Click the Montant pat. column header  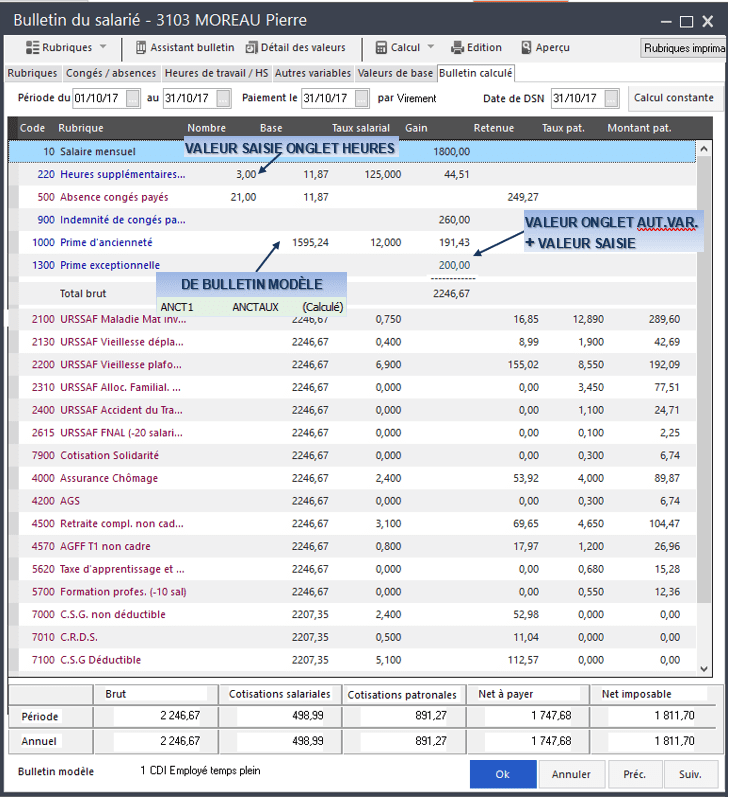point(639,128)
